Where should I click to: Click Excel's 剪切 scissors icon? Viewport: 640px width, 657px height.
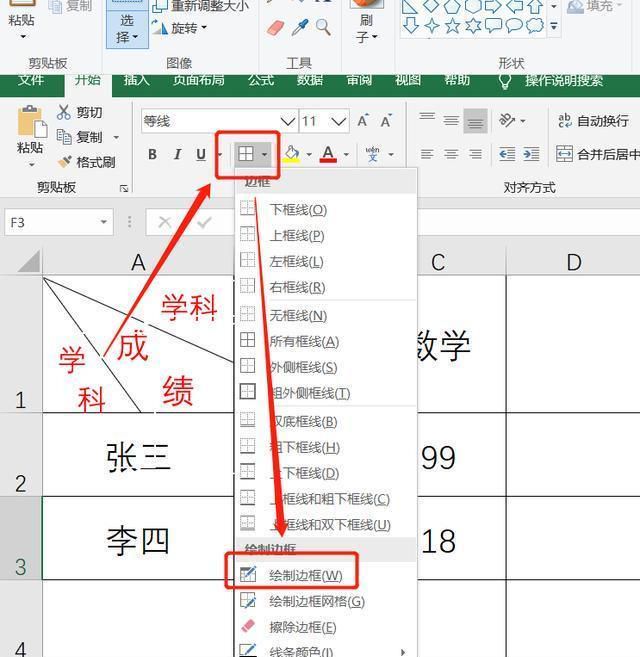pos(64,112)
